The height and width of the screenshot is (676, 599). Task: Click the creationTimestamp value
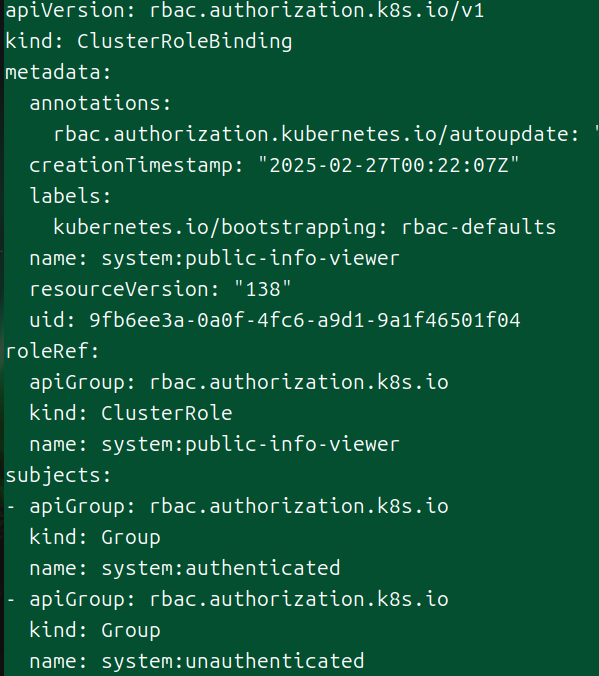[389, 165]
